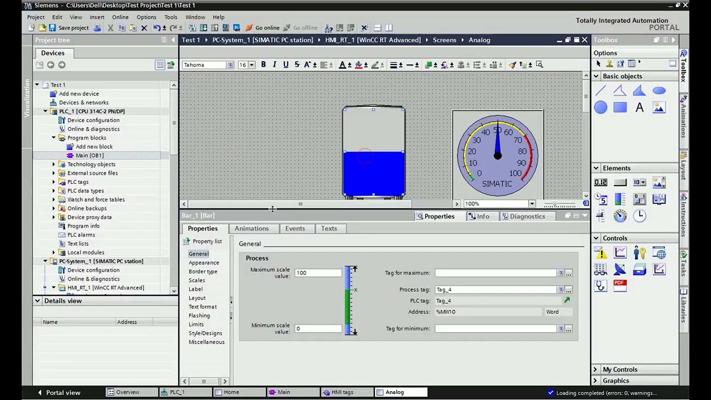Collapse the Elements section
Image resolution: width=711 pixels, height=400 pixels.
pos(597,168)
